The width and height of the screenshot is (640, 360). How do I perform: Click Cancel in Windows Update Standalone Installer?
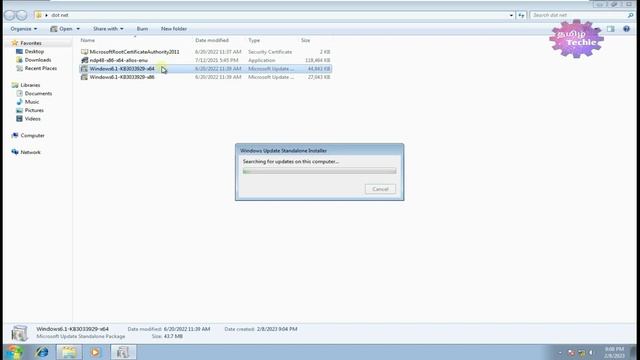380,189
